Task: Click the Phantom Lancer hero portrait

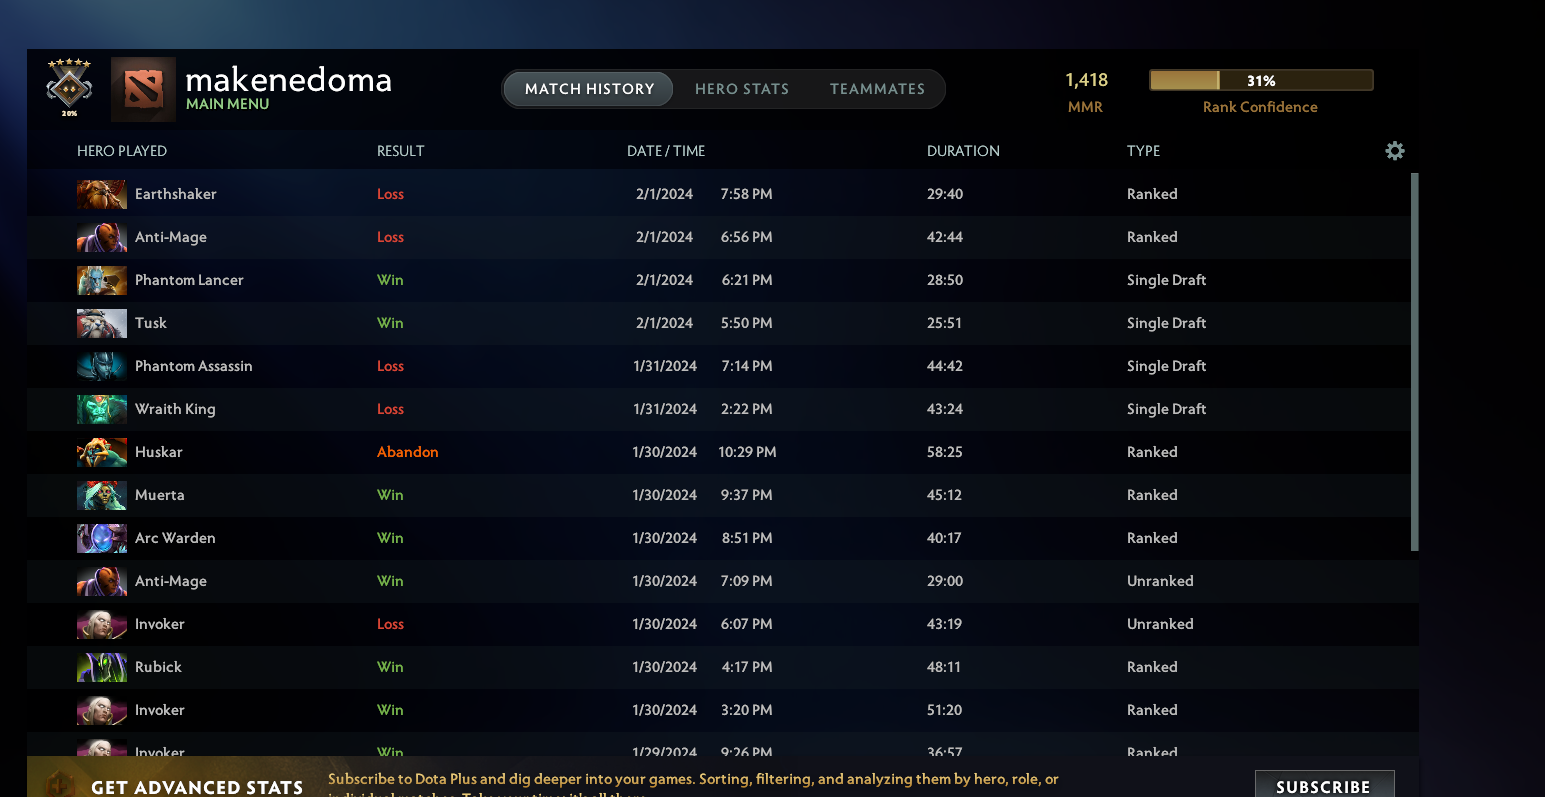Action: pos(101,280)
